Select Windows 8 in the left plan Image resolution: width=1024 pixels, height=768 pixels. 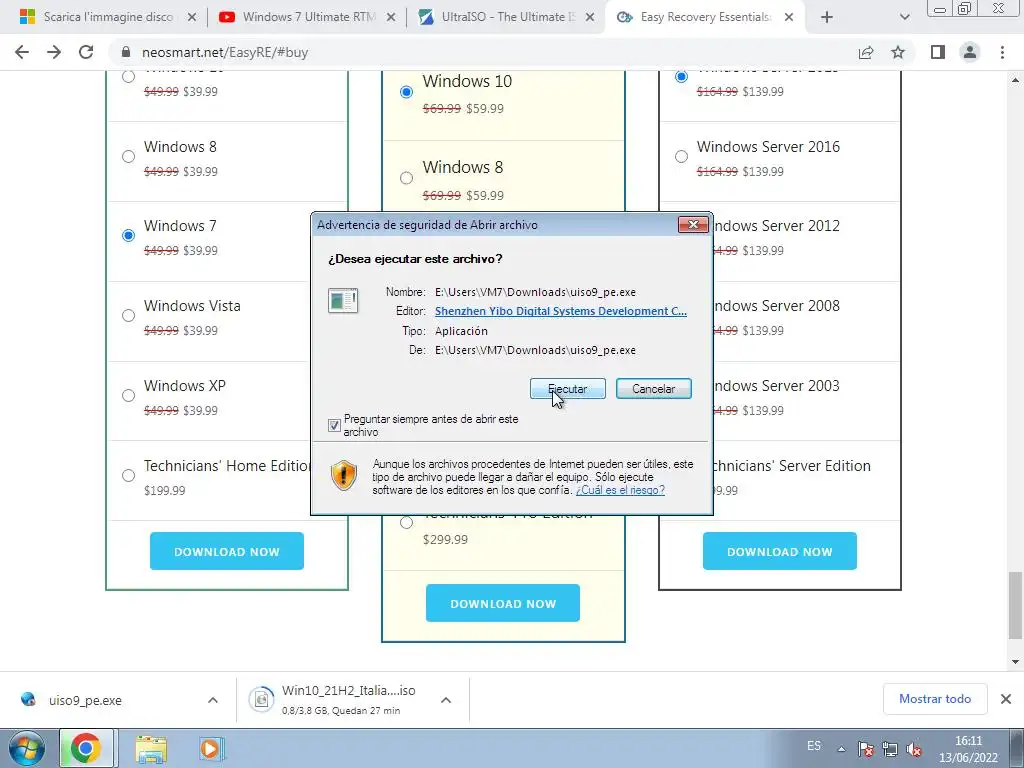[129, 156]
